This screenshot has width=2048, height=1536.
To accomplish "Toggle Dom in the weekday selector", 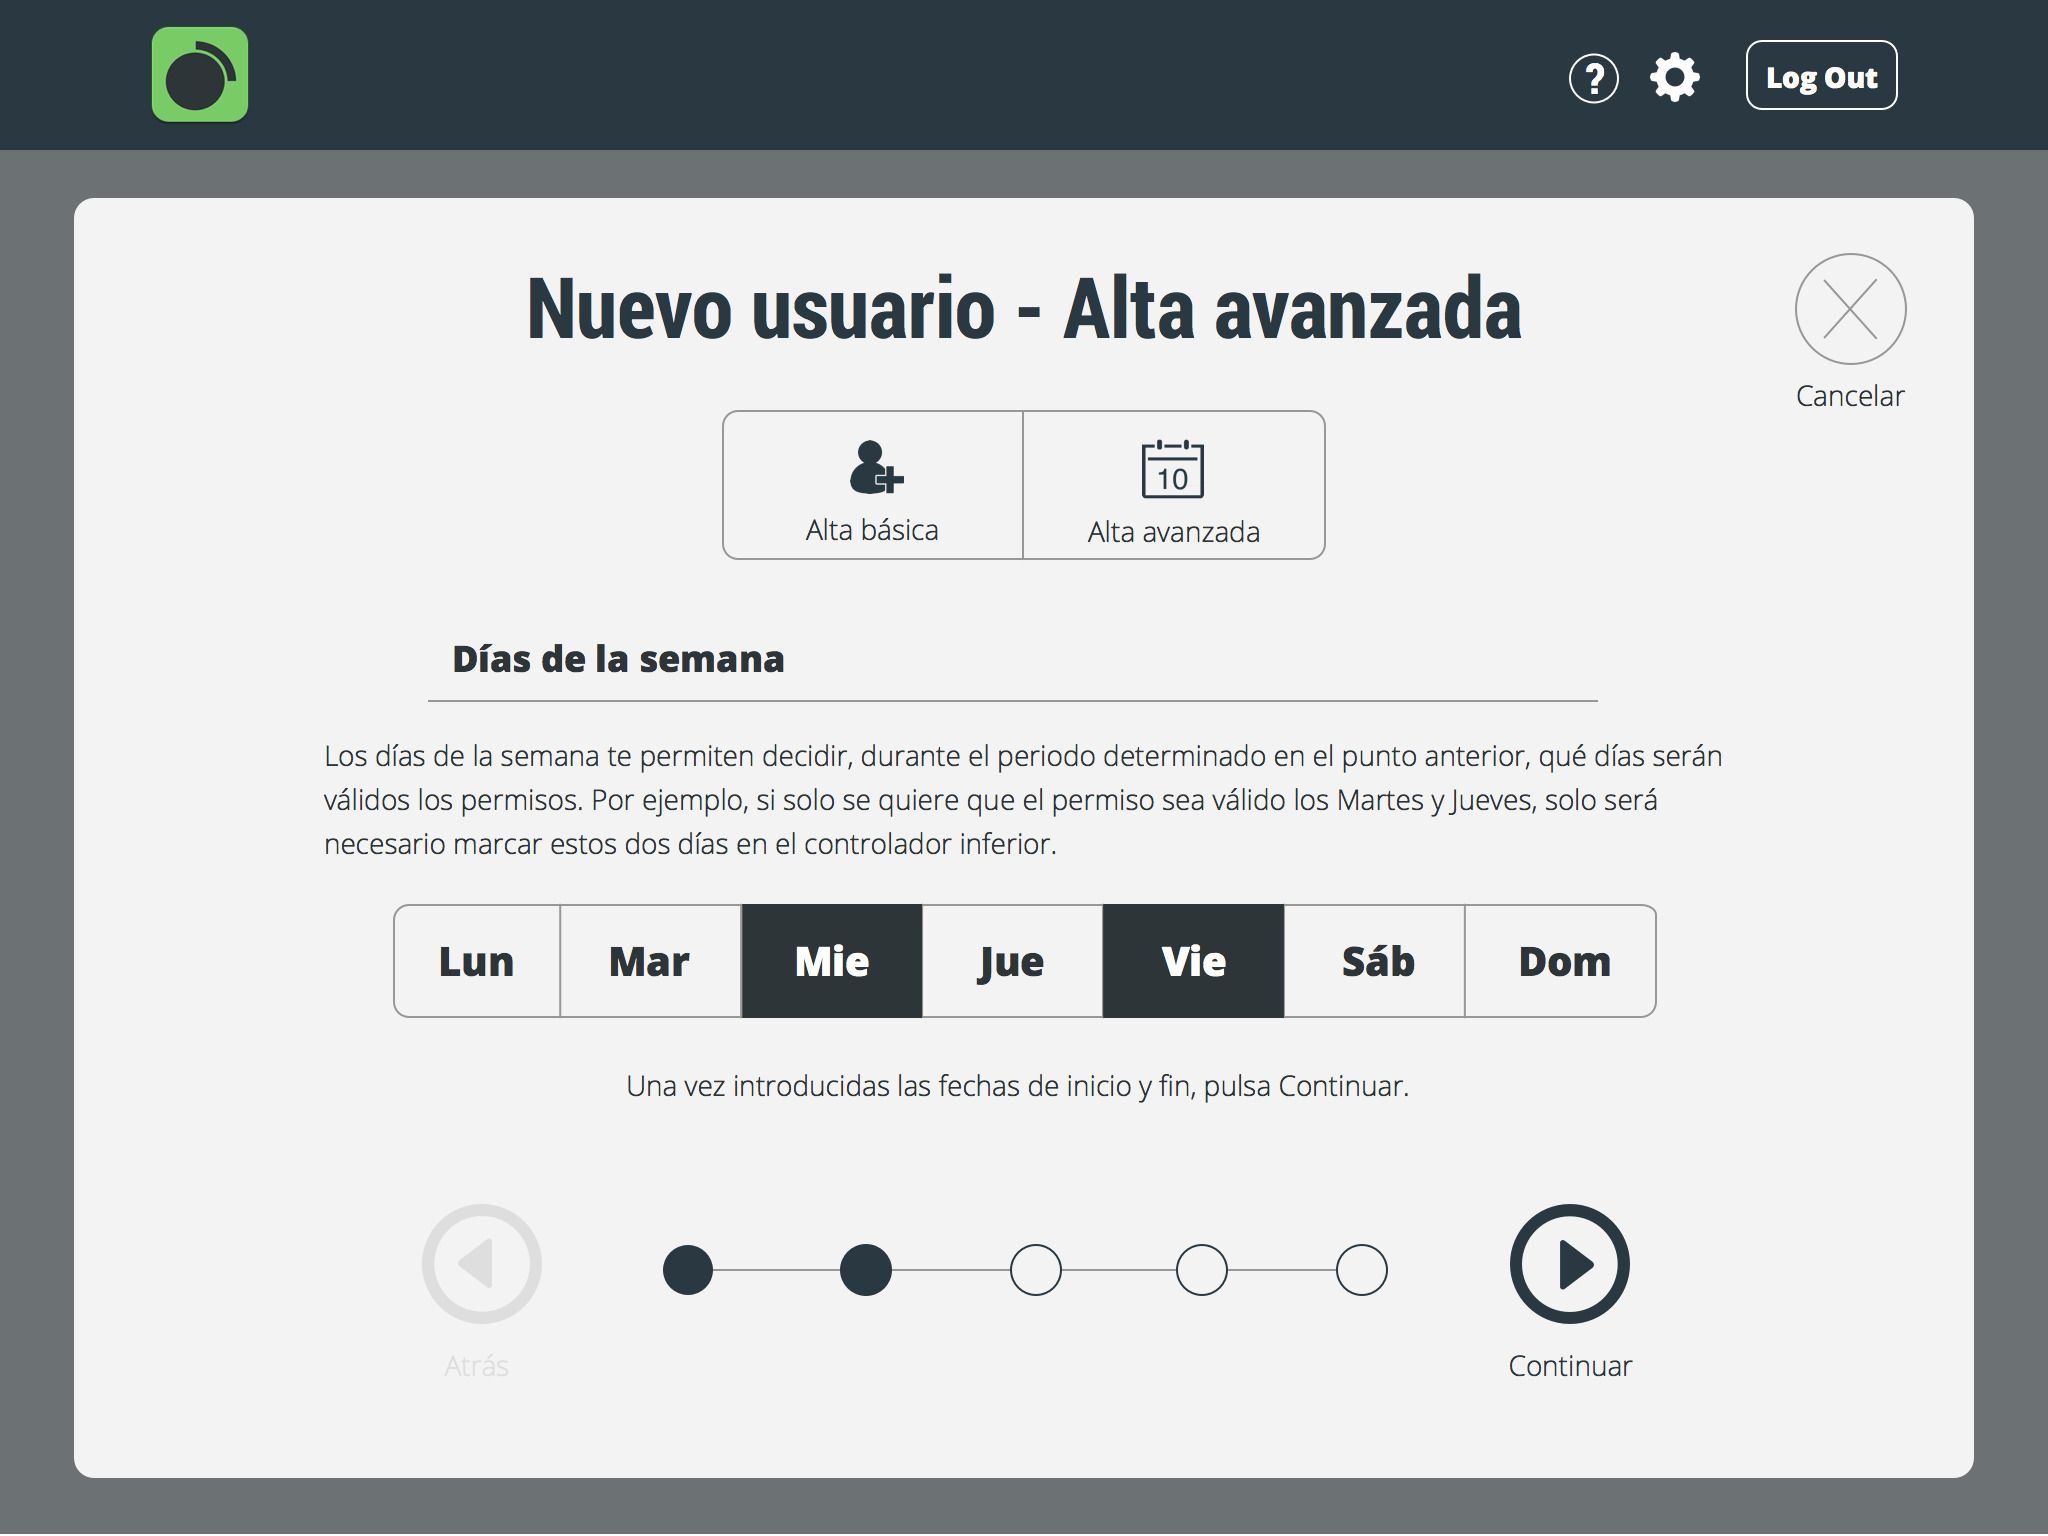I will coord(1563,961).
